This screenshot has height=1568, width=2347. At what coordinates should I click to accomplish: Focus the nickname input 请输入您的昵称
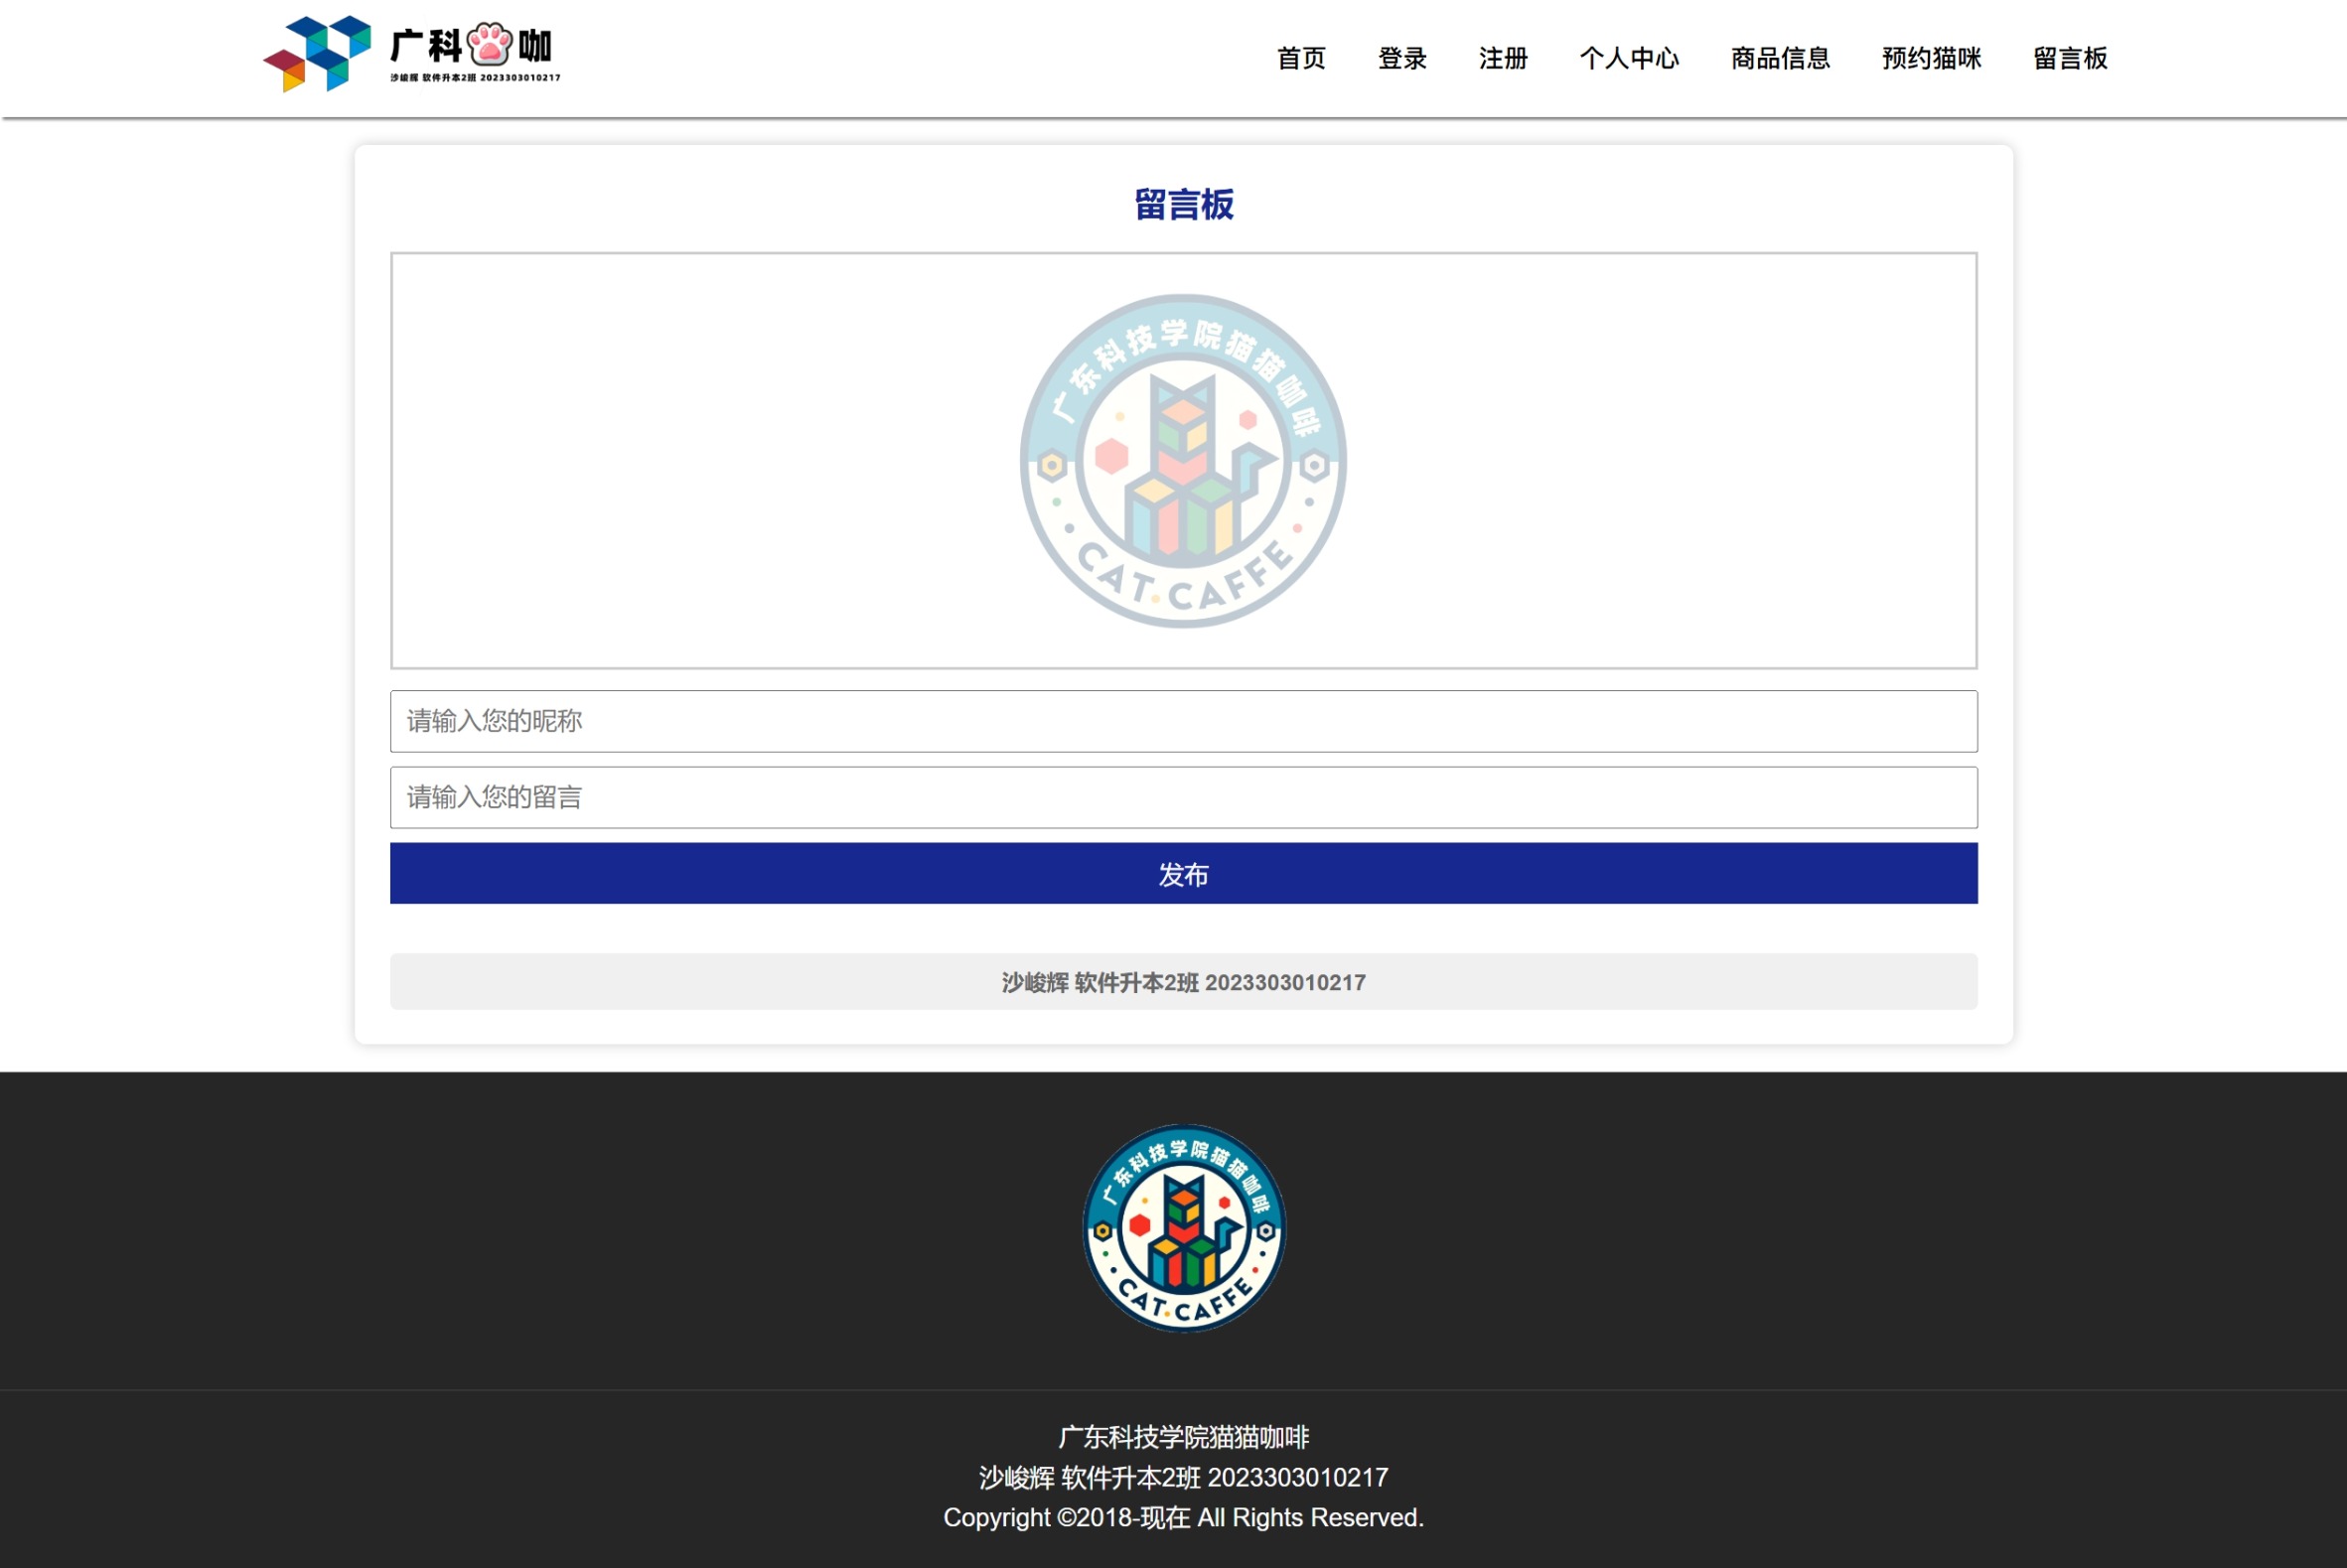[x=1183, y=721]
